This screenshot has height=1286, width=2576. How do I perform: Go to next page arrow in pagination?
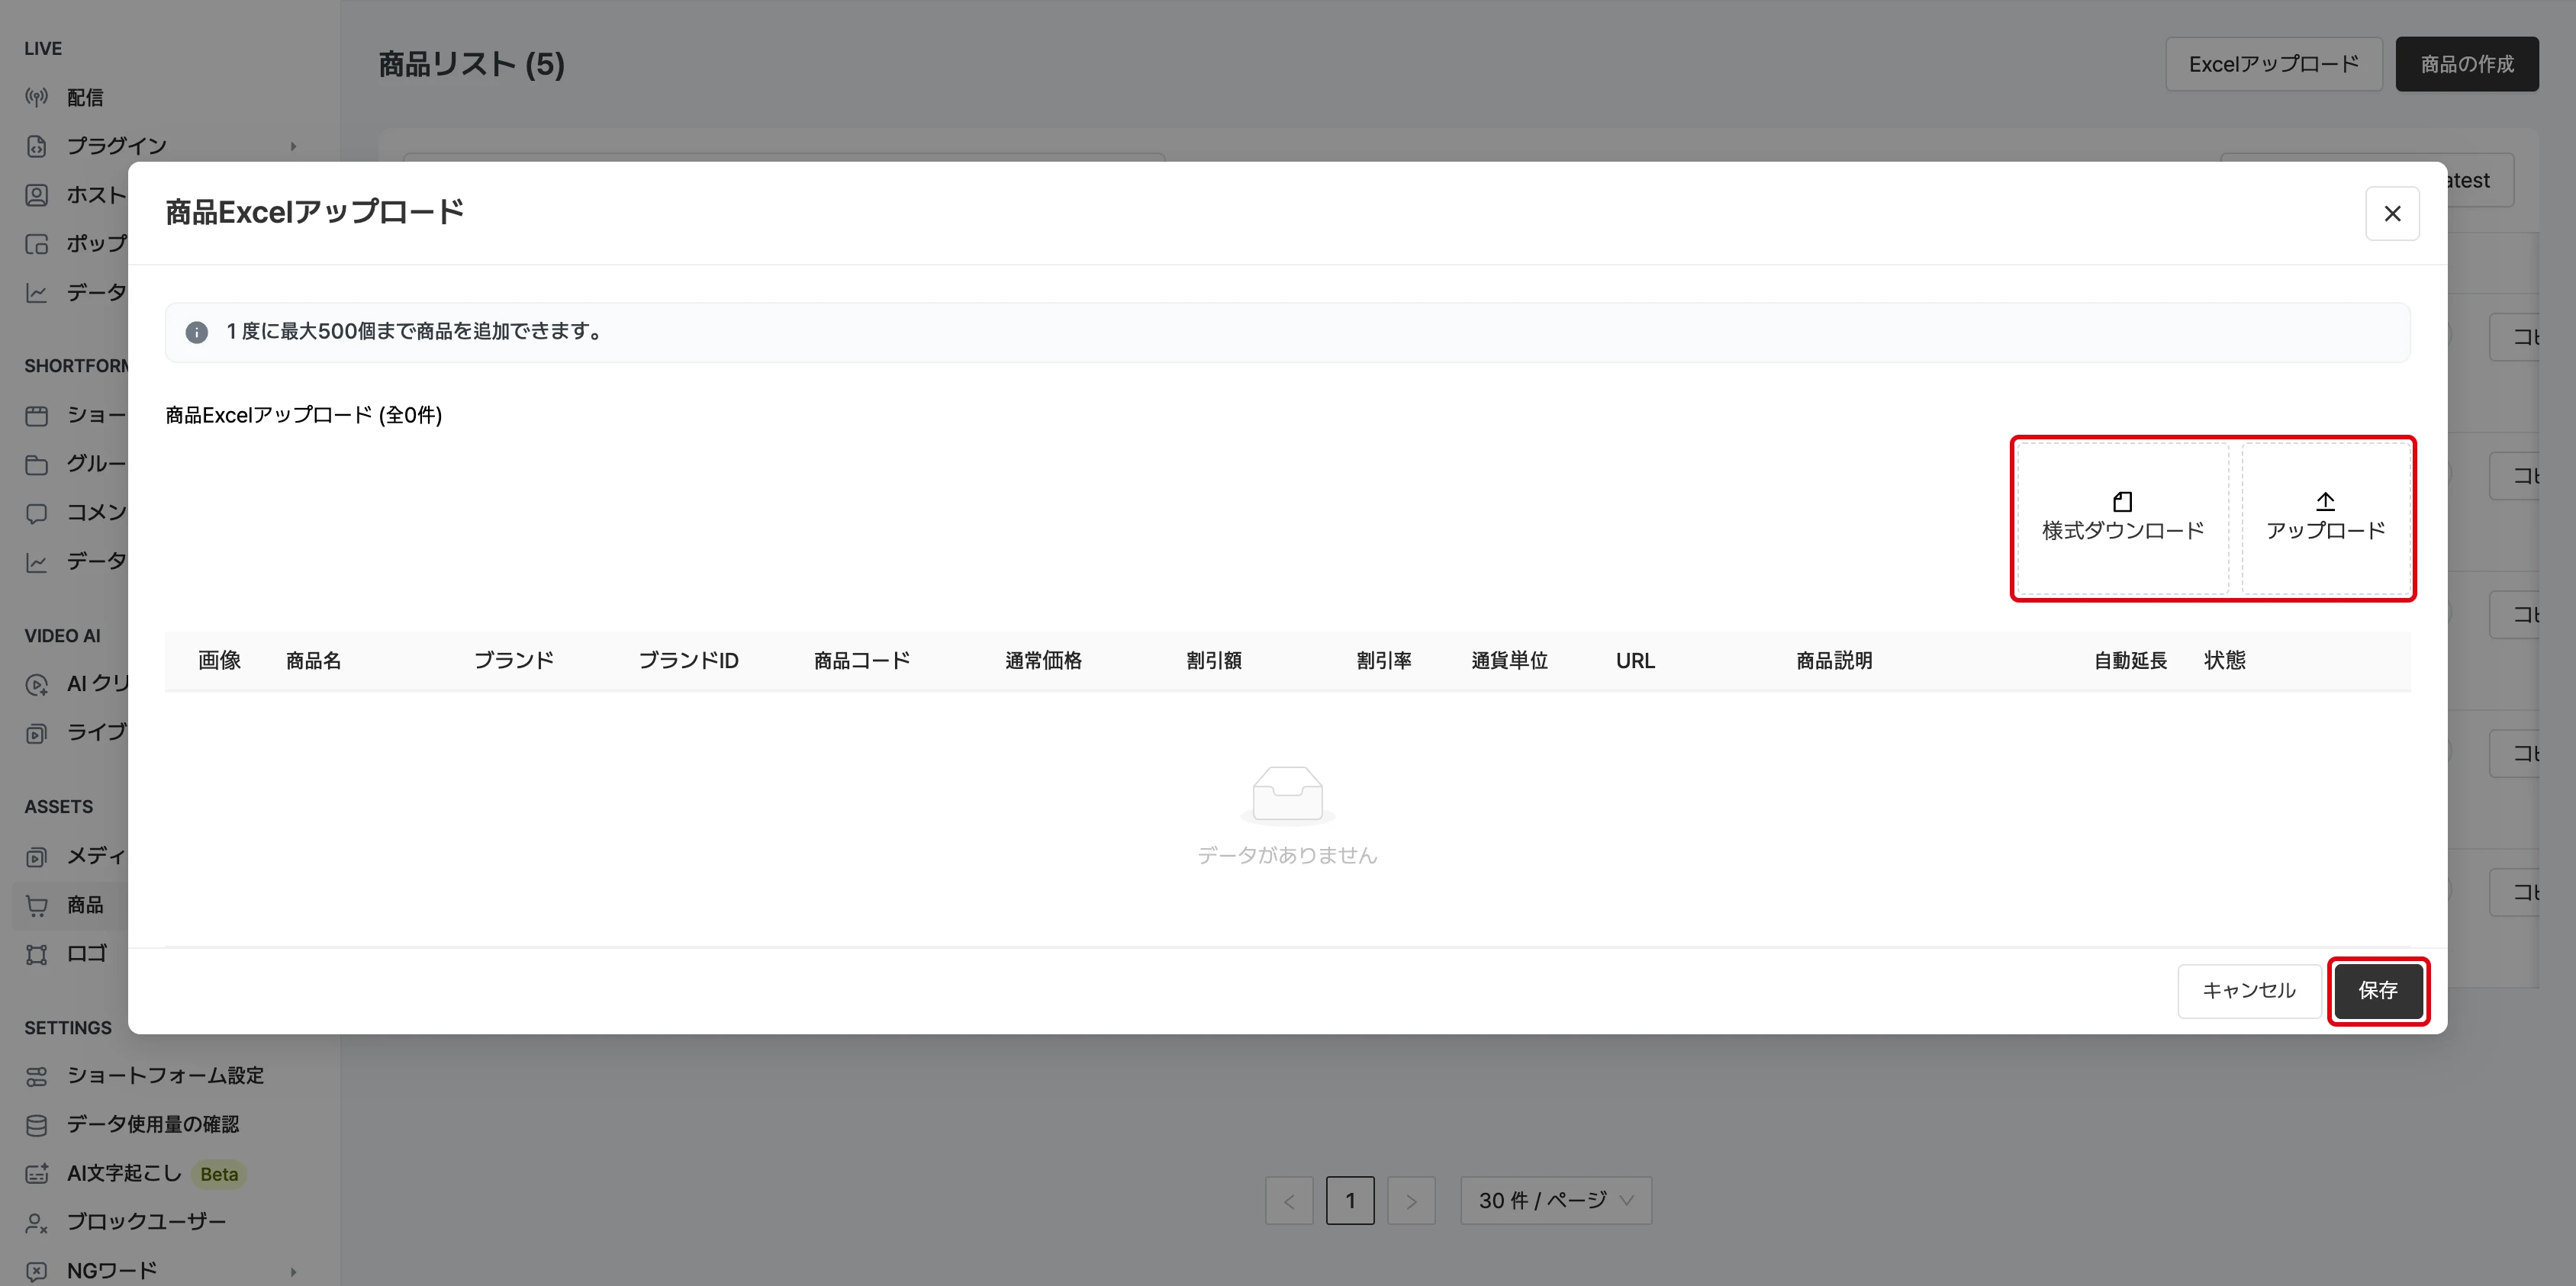pyautogui.click(x=1411, y=1200)
